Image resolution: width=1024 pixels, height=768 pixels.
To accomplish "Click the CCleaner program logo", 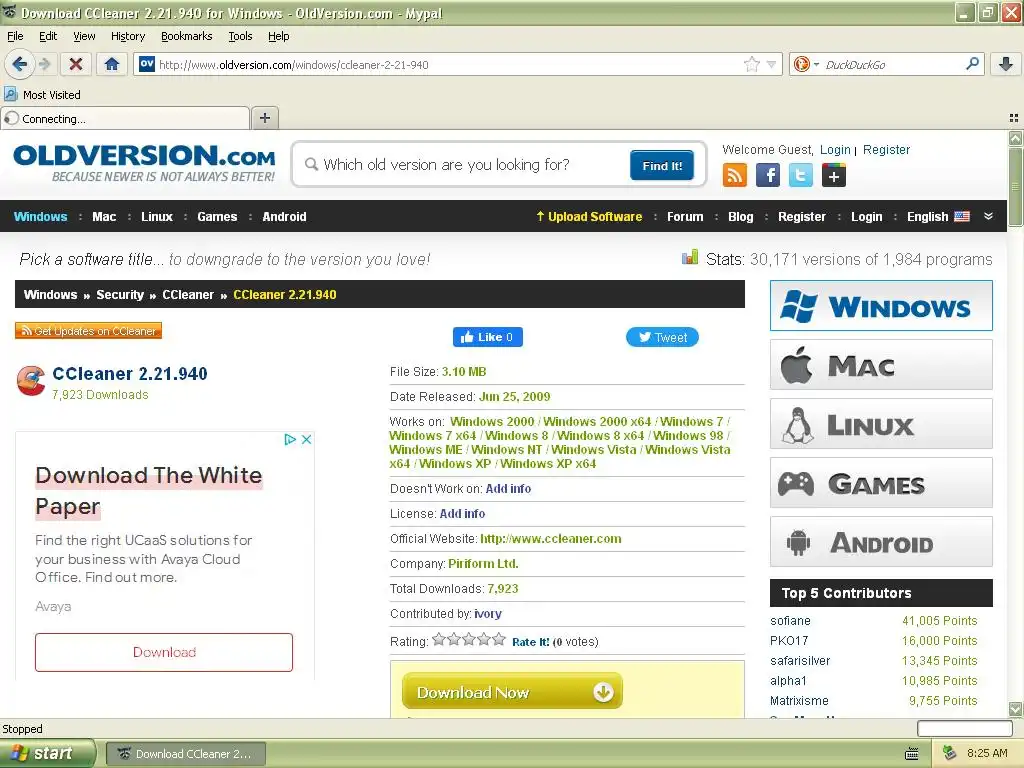I will point(31,381).
